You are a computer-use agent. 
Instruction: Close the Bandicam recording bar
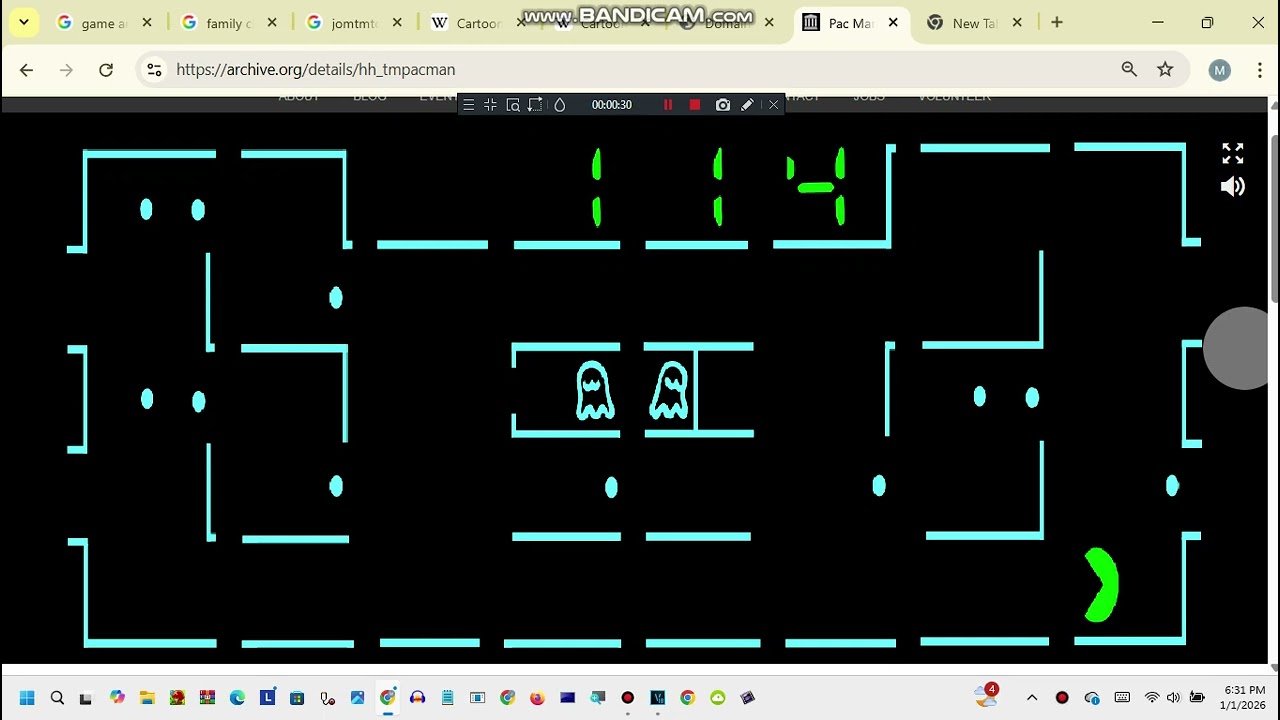tap(773, 105)
